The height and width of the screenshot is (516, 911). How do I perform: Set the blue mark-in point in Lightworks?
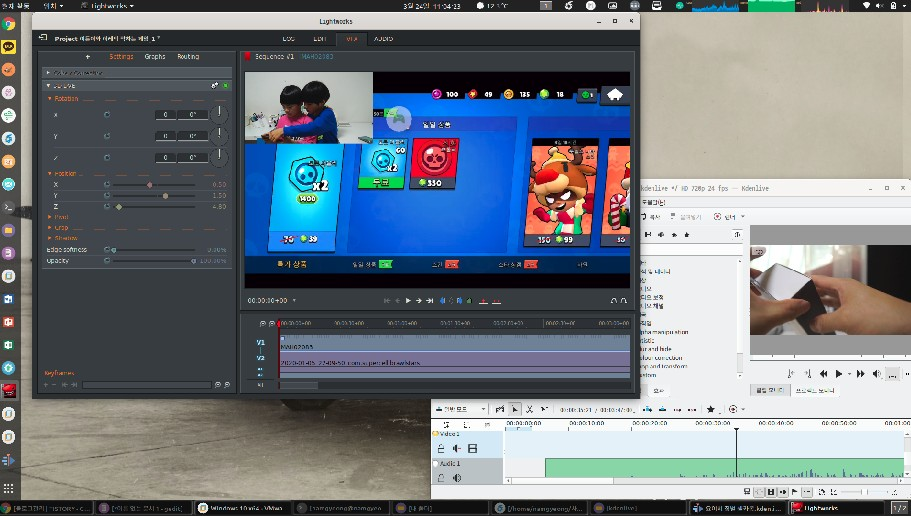(442, 300)
